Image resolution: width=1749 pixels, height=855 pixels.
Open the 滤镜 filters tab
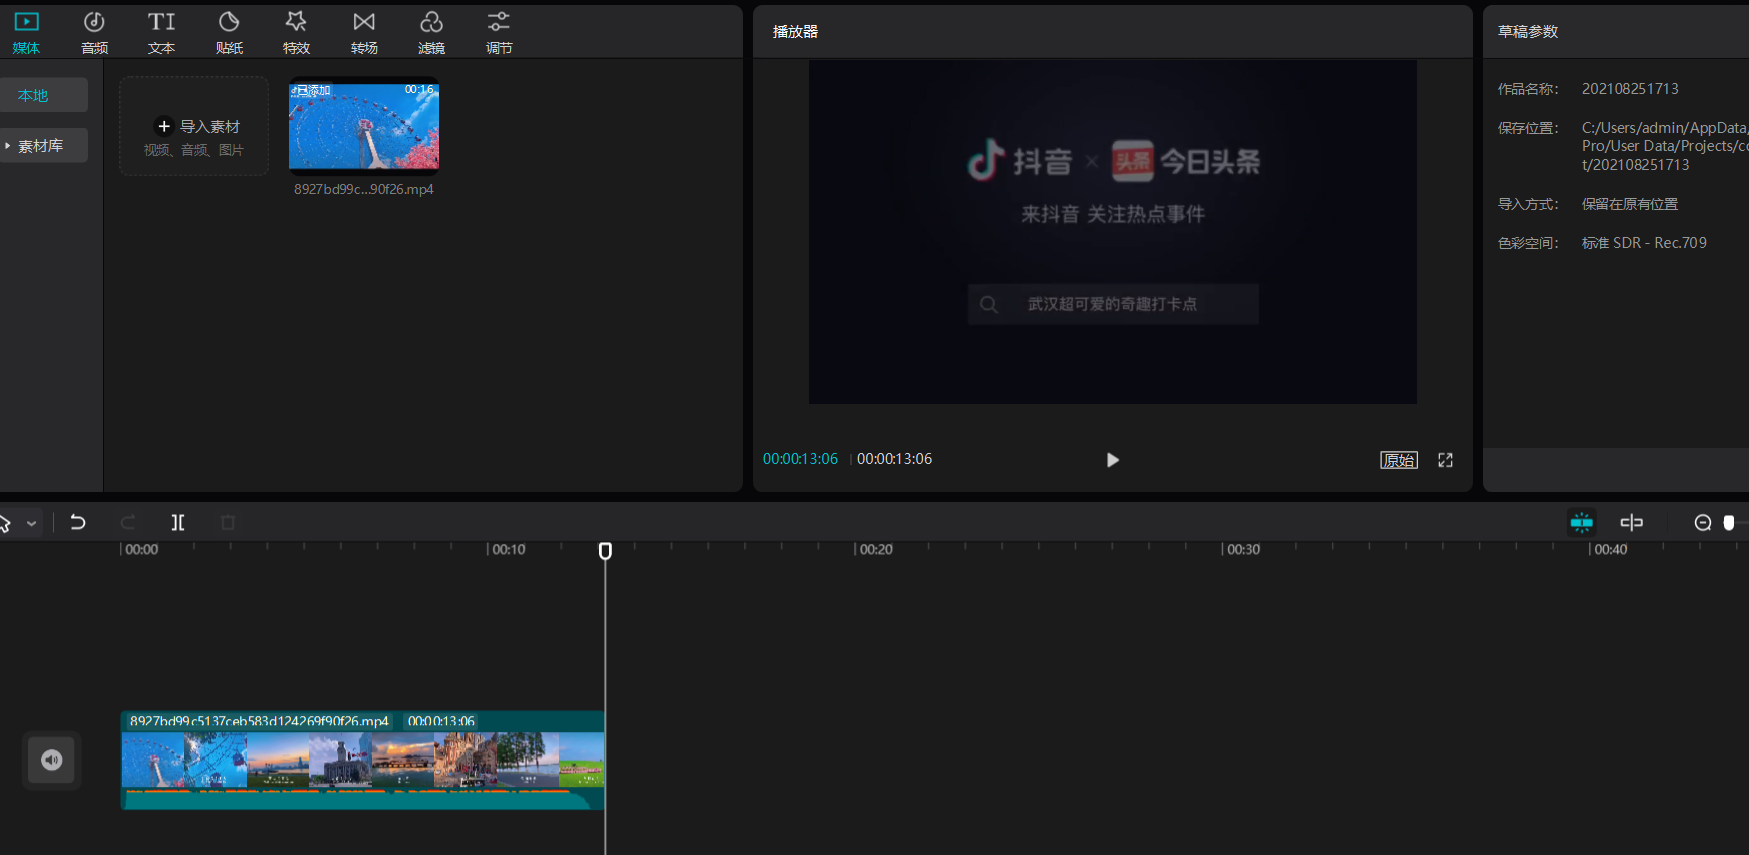tap(431, 32)
